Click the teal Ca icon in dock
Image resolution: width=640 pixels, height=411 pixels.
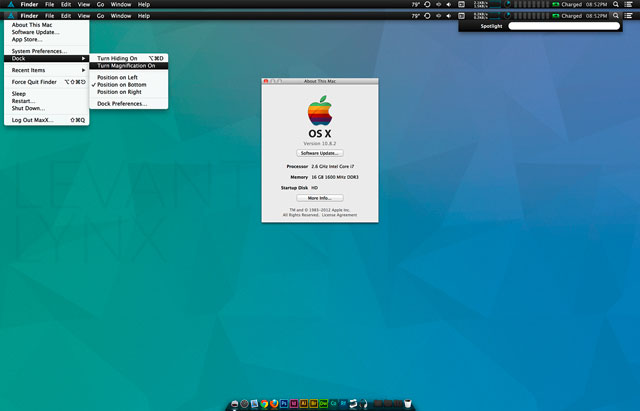click(333, 404)
